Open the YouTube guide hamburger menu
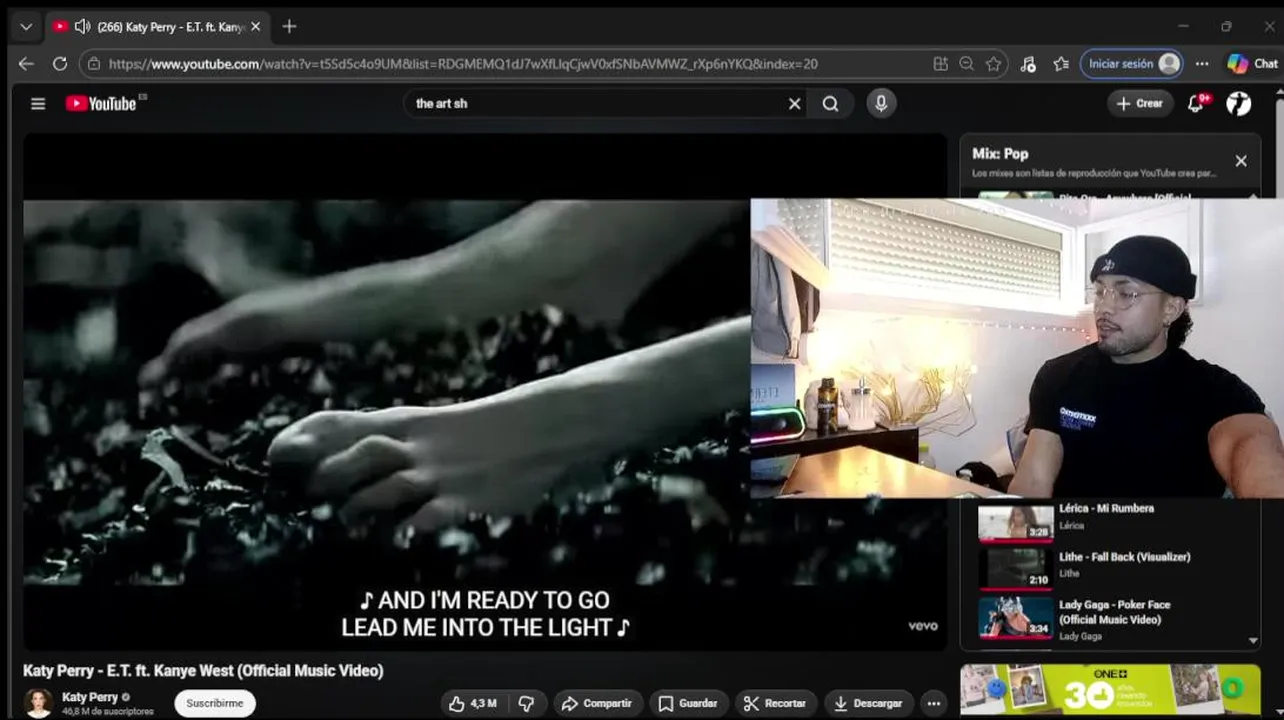The width and height of the screenshot is (1284, 720). (38, 103)
